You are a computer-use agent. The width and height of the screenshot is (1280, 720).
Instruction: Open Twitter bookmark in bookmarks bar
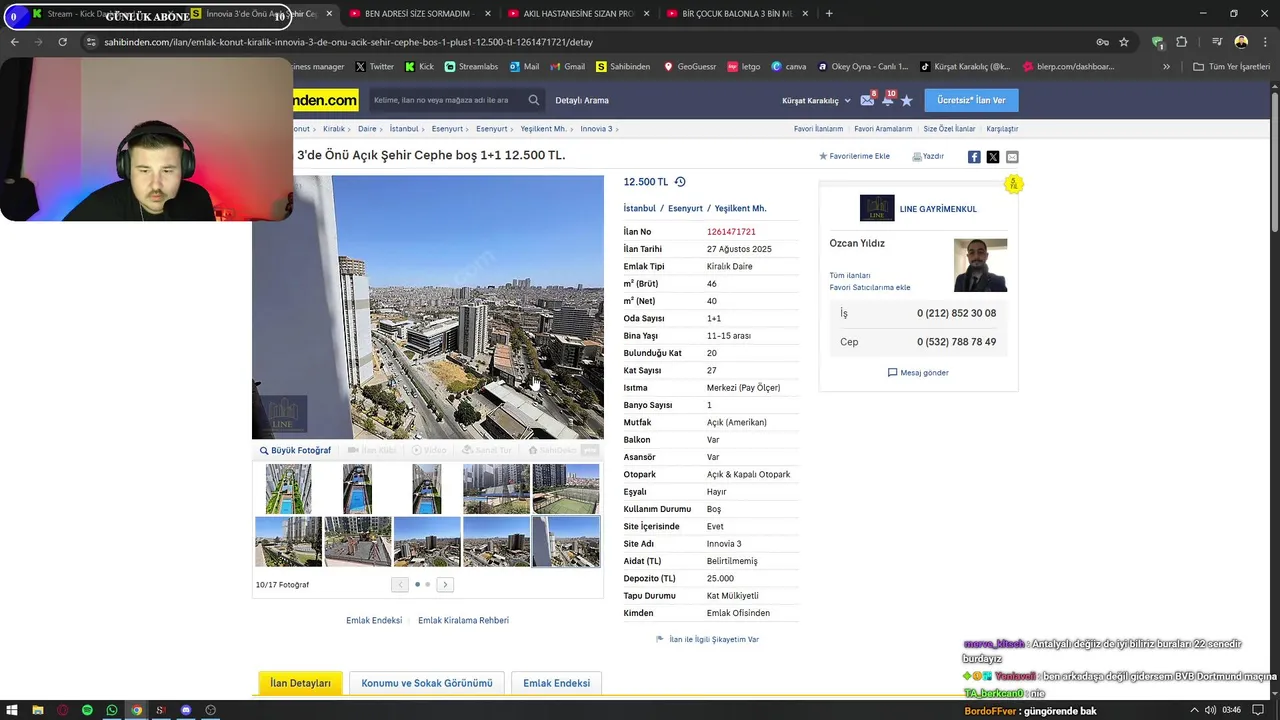point(375,67)
